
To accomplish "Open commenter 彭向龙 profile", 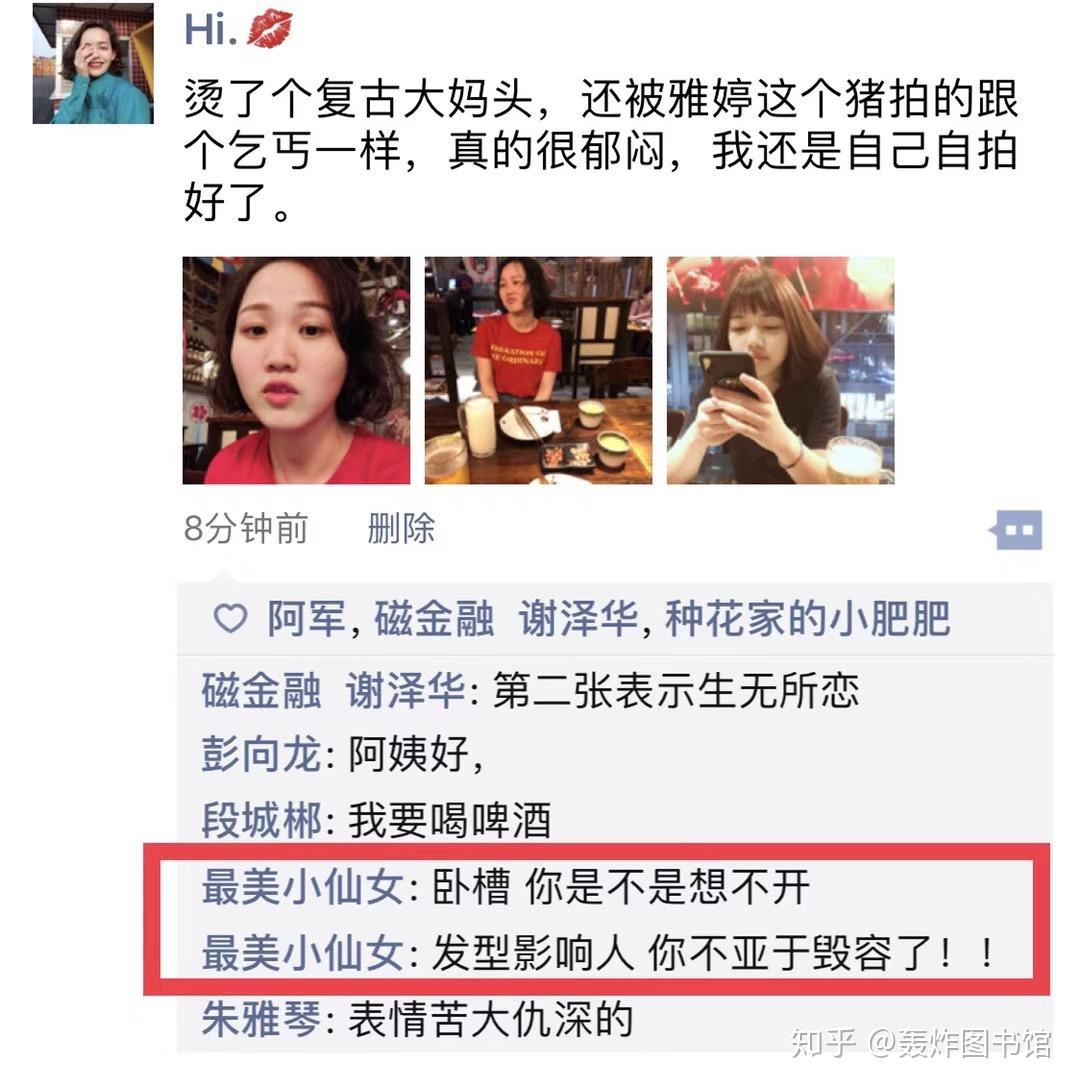I will tap(261, 754).
